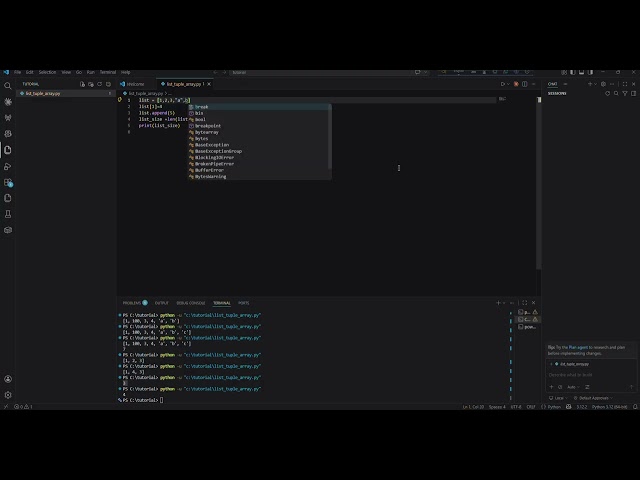Click the editor vertical scrollbar
Screen dimensions: 640x480
coord(539,184)
